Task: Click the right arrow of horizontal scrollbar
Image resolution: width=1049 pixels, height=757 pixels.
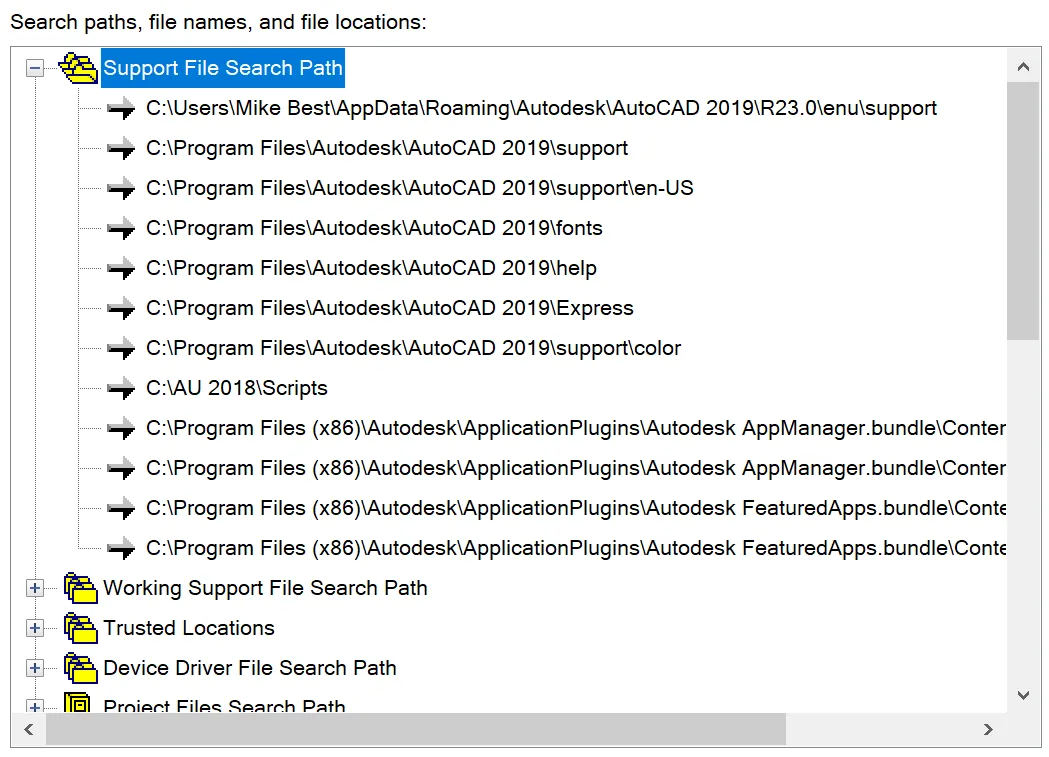Action: pos(988,730)
